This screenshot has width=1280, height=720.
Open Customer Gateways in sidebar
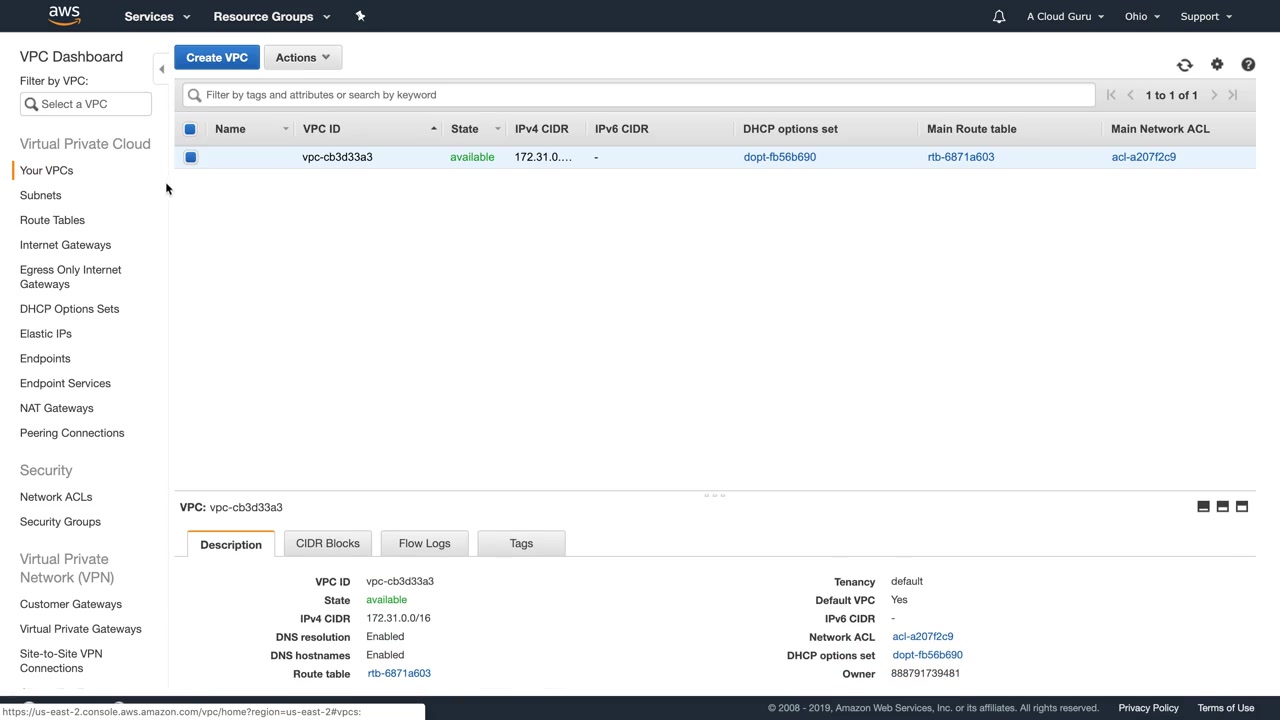coord(71,604)
